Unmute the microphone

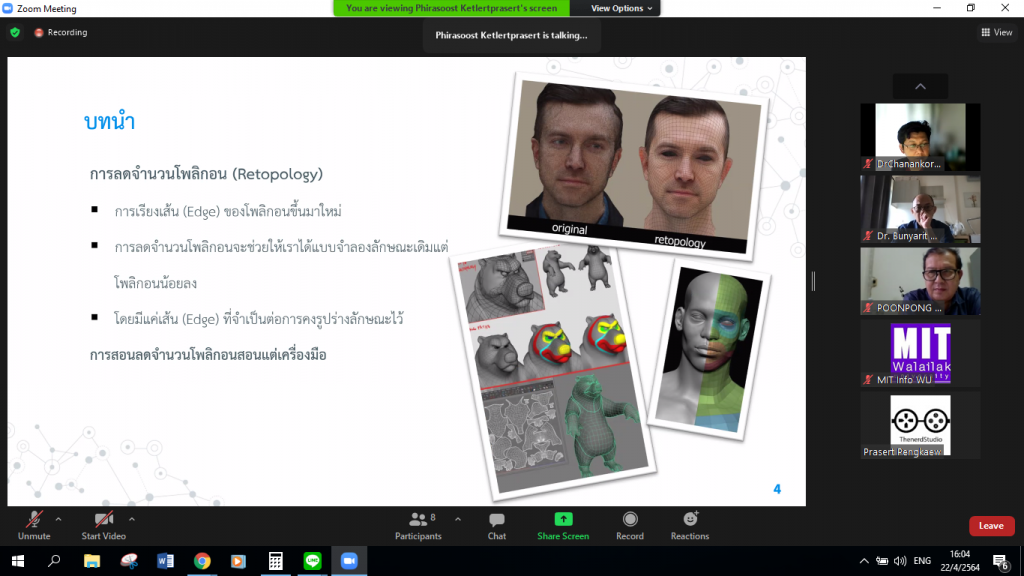[34, 524]
